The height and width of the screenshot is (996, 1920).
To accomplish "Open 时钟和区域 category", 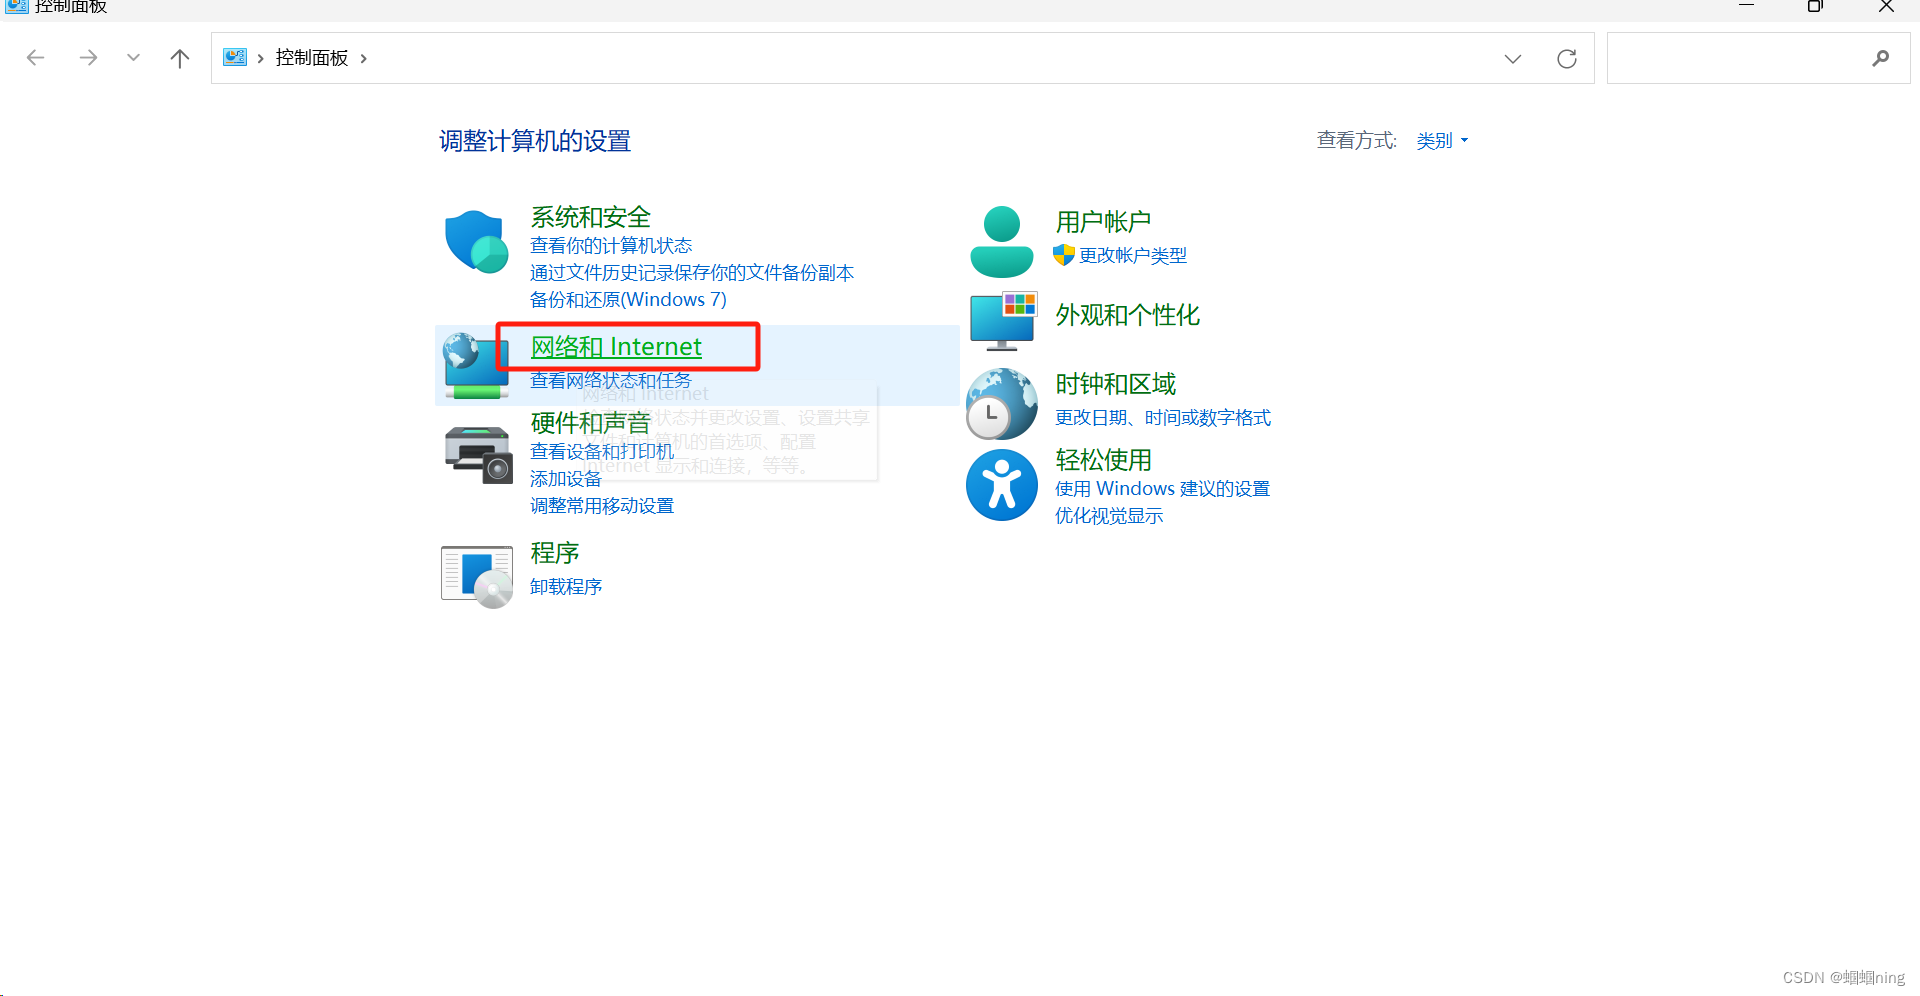I will click(1115, 384).
